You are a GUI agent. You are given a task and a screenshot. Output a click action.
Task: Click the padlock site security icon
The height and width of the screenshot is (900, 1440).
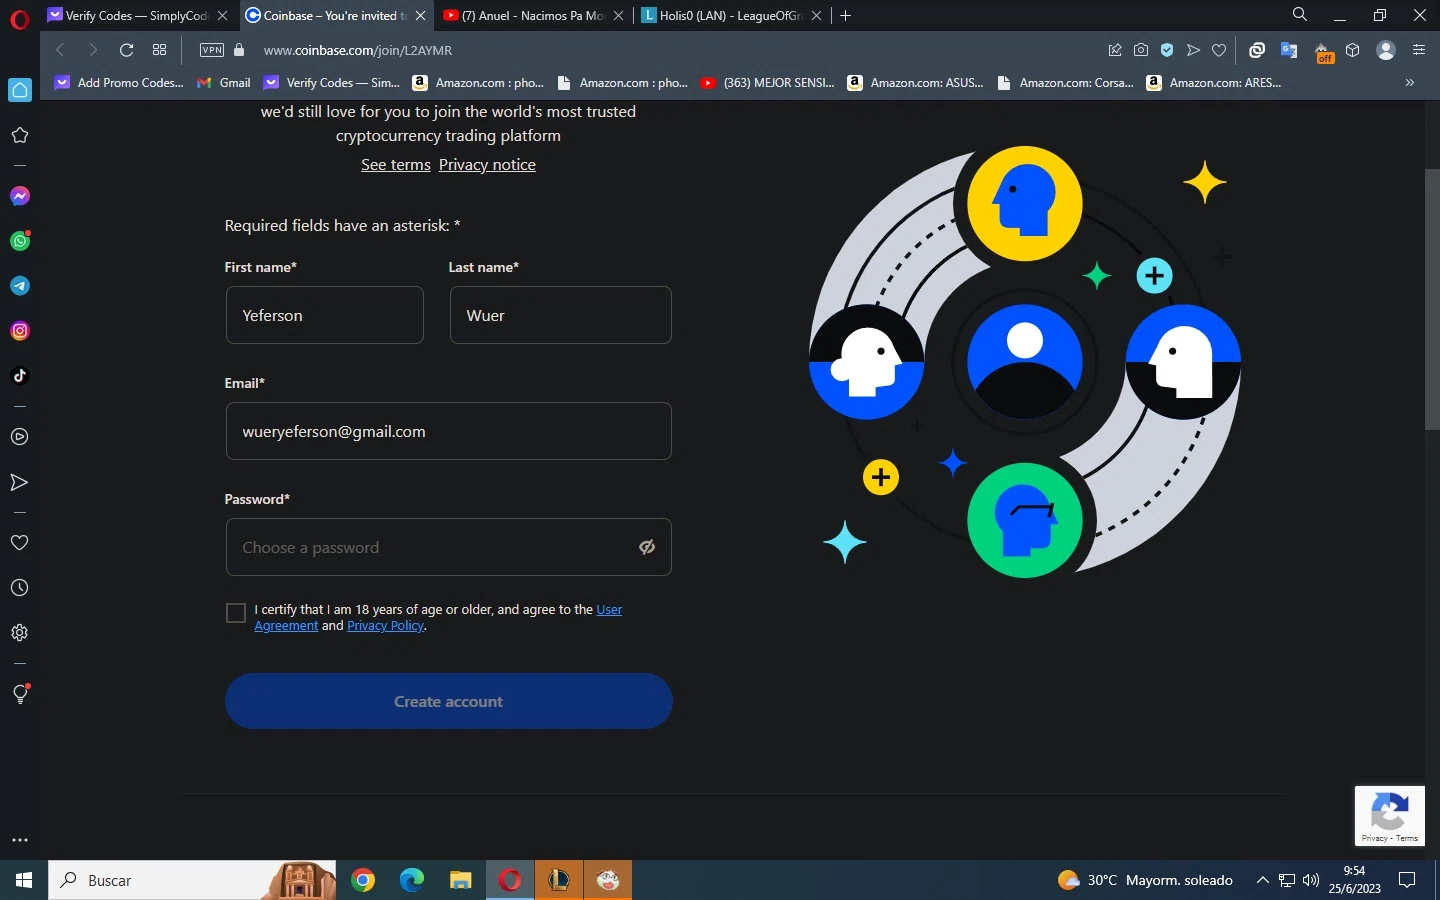pos(239,50)
